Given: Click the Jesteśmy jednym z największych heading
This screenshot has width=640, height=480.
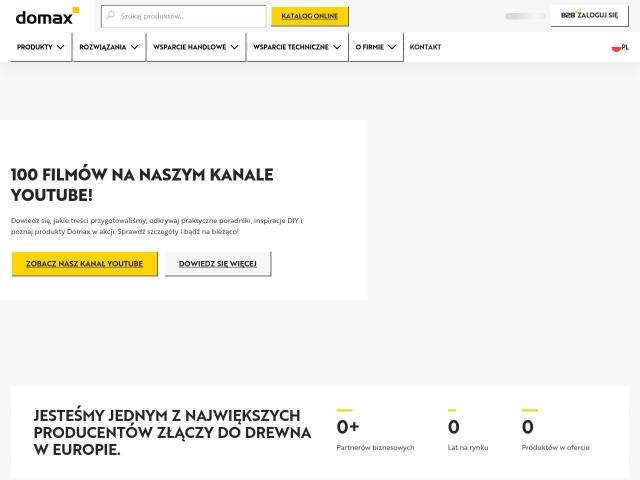Looking at the screenshot, I should tap(172, 432).
